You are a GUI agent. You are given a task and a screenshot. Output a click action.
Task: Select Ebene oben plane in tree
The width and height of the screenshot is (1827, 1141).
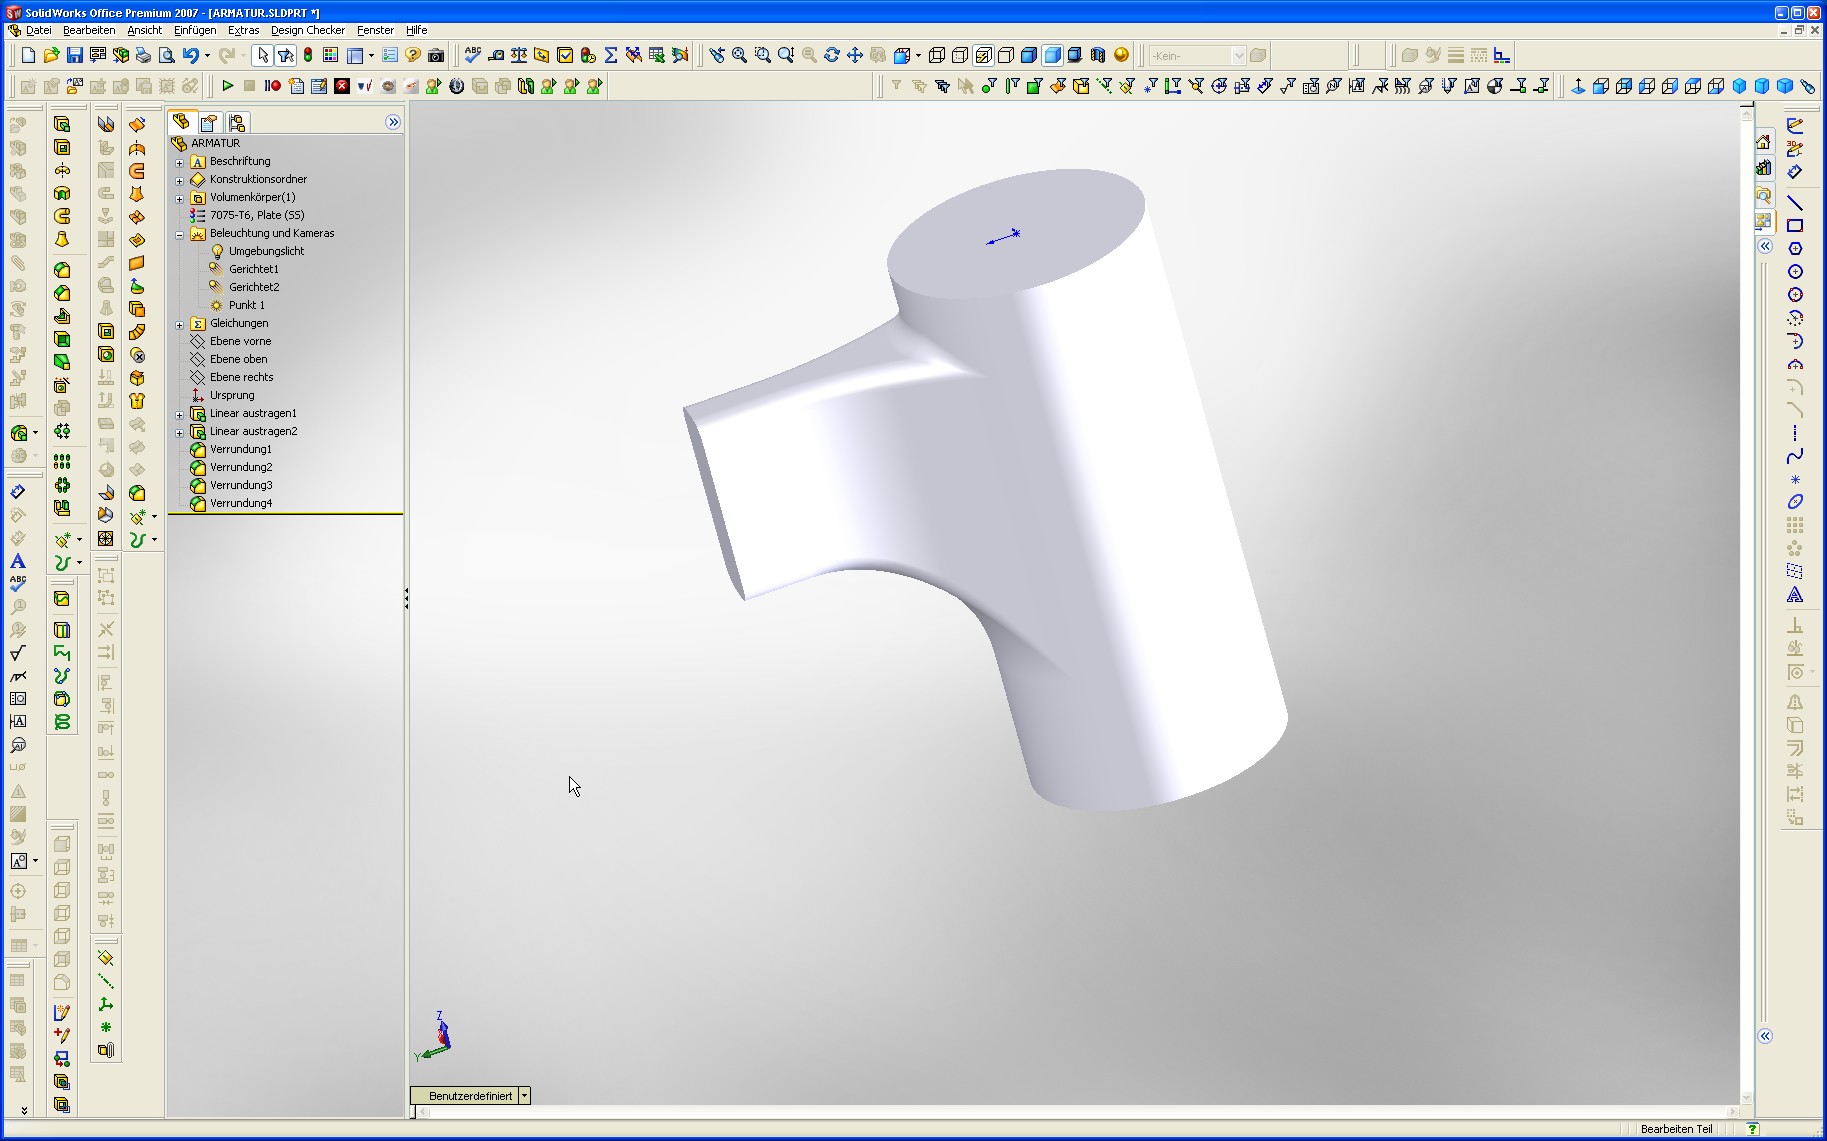point(238,359)
